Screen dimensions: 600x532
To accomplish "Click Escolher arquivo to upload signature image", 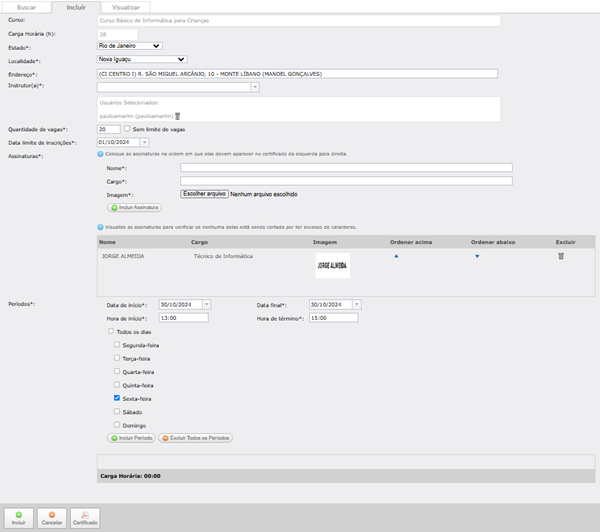I will pyautogui.click(x=205, y=194).
